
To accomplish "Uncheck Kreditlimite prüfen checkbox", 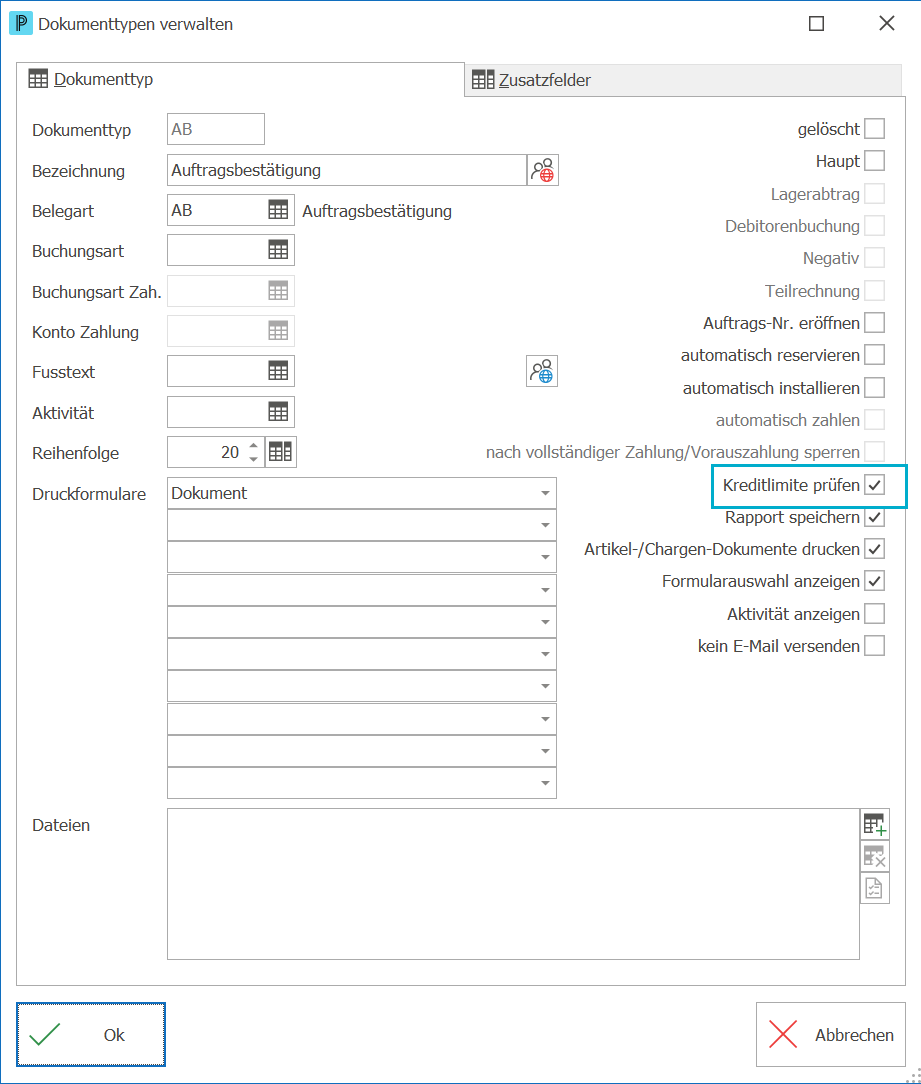I will (875, 485).
